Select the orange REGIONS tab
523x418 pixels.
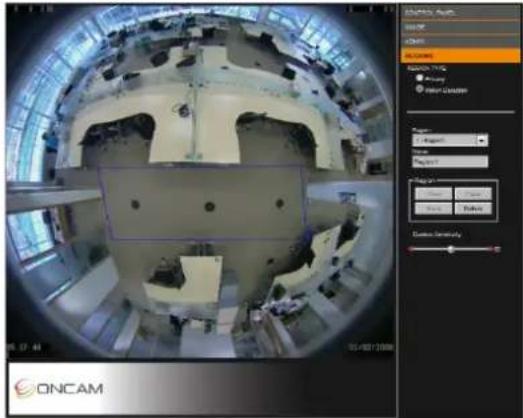click(460, 55)
